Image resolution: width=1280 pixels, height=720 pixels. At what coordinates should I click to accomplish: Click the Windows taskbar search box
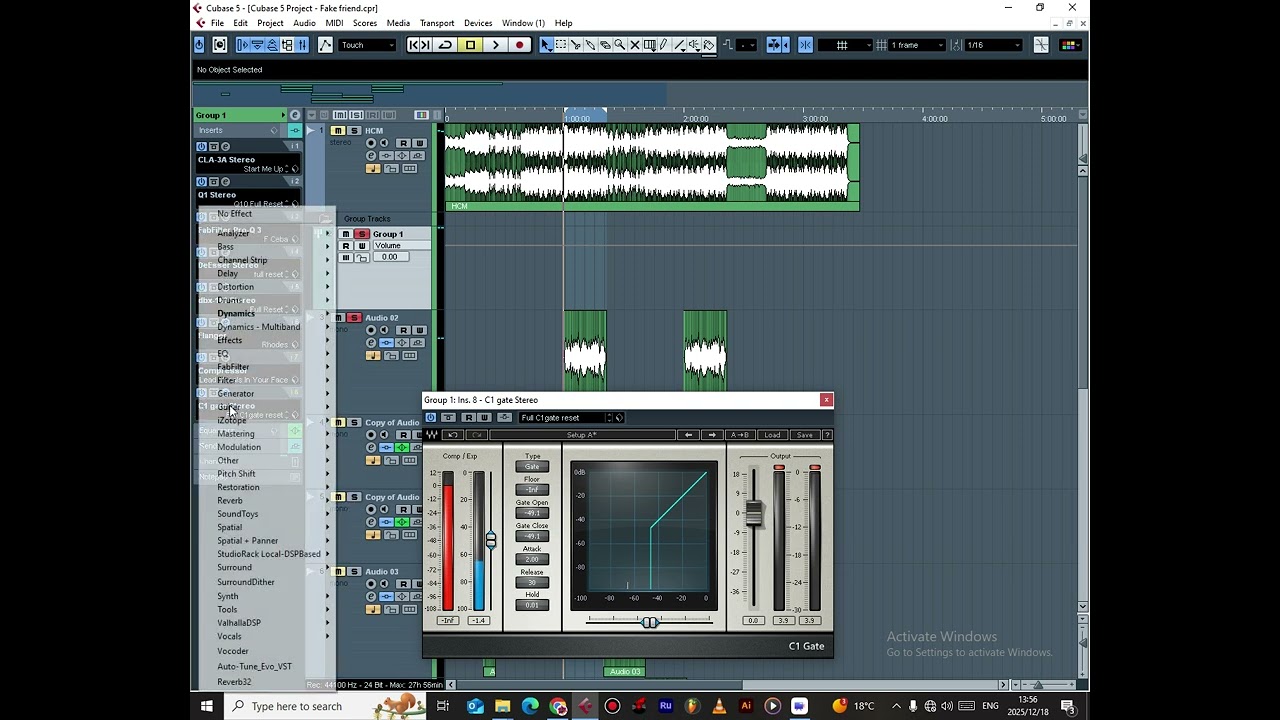click(325, 706)
